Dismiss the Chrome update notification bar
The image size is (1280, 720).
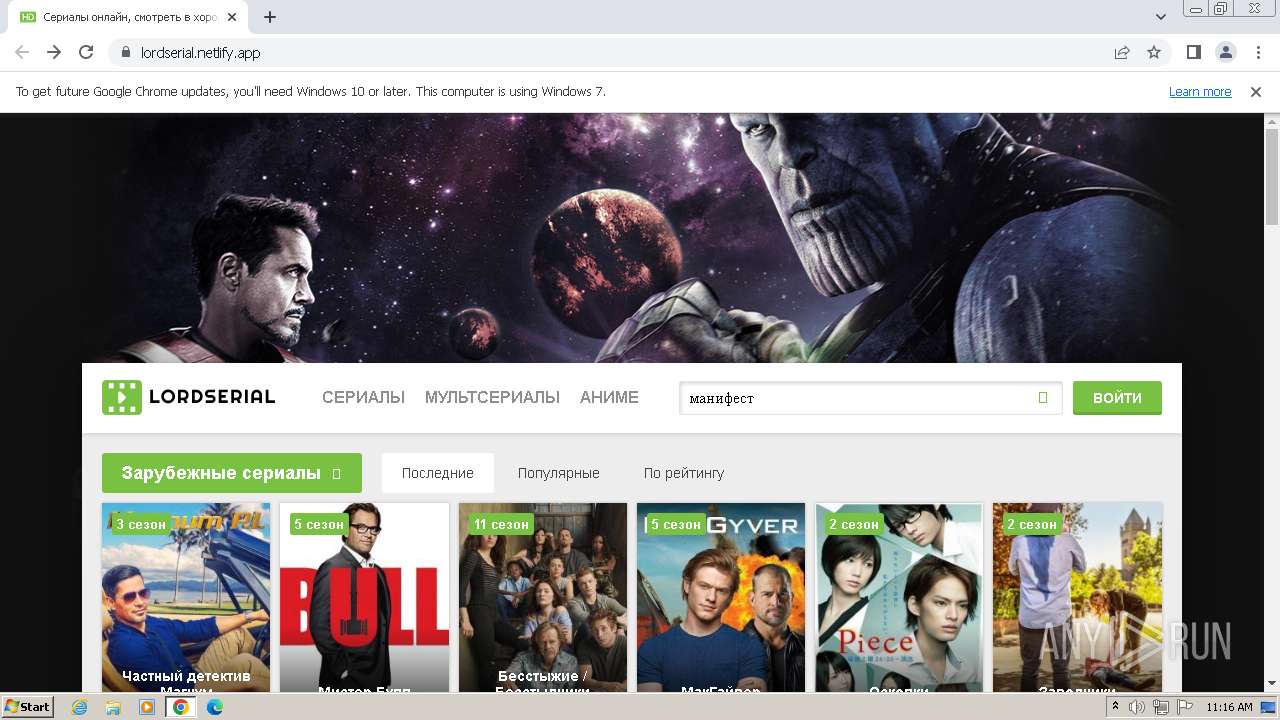point(1256,91)
